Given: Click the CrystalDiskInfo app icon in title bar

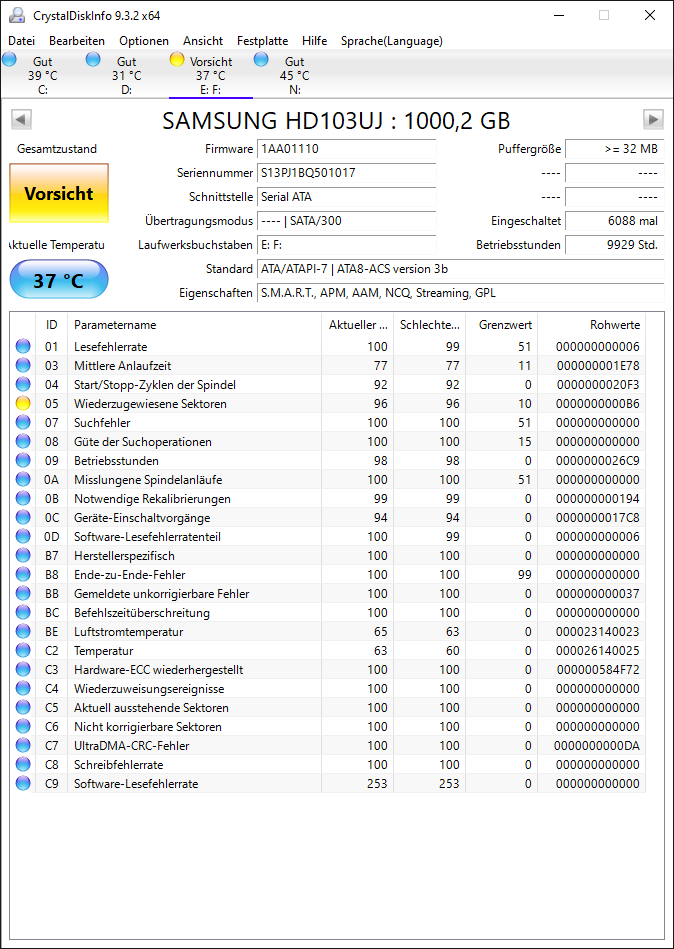Looking at the screenshot, I should 18,15.
